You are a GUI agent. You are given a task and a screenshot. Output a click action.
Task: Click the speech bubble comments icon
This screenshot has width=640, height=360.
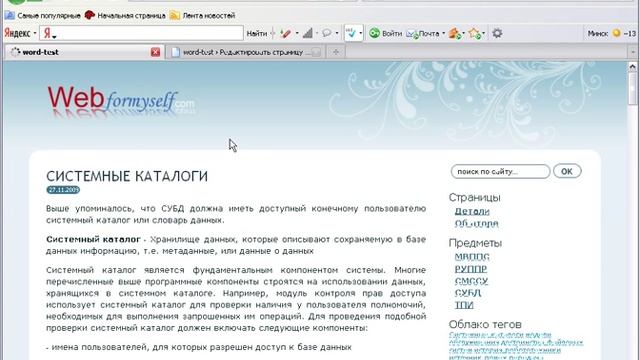[327, 33]
